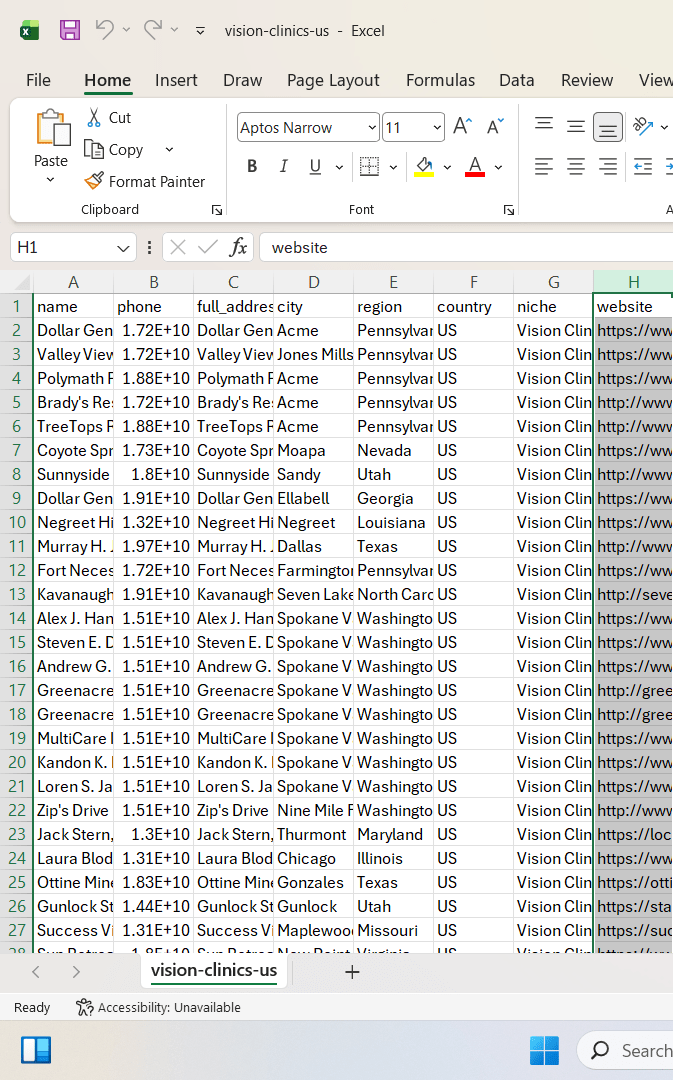This screenshot has height=1080, width=673.
Task: Open the Review ribbon tab
Action: pos(587,80)
